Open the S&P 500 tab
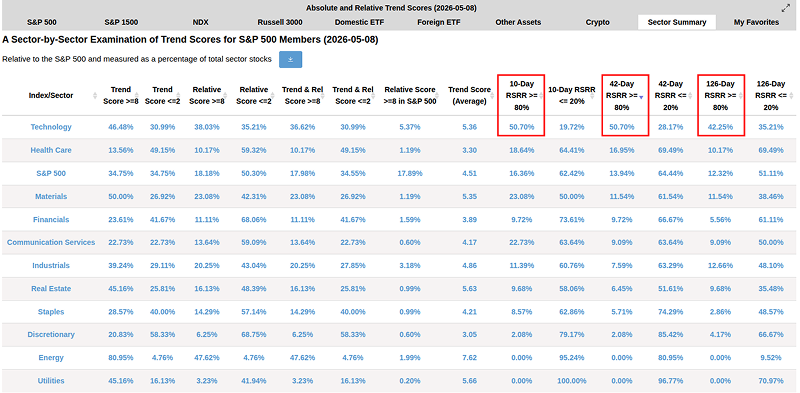The image size is (800, 393). pyautogui.click(x=42, y=22)
